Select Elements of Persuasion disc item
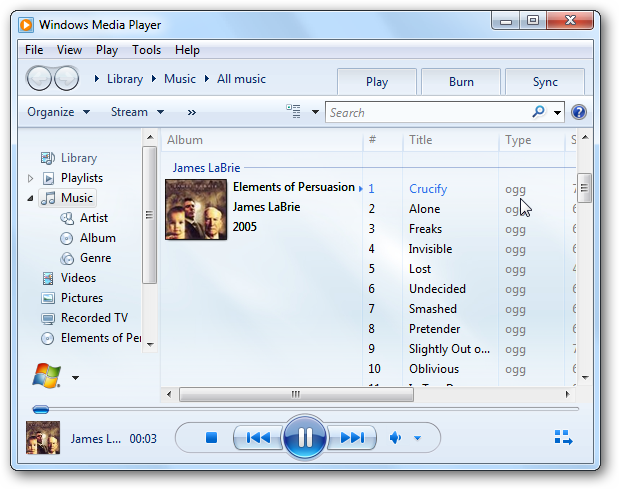This screenshot has height=489, width=619. click(x=91, y=338)
